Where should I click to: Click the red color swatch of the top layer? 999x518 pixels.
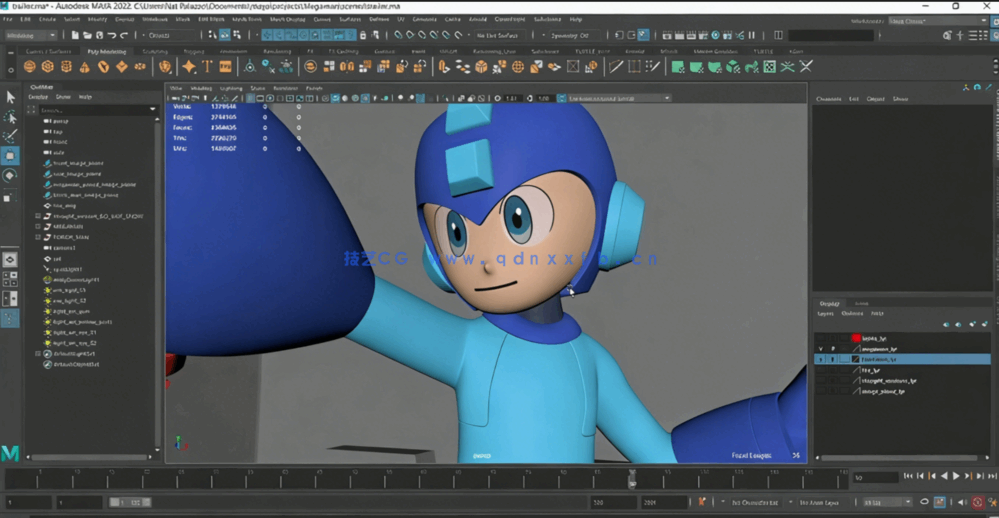(855, 338)
